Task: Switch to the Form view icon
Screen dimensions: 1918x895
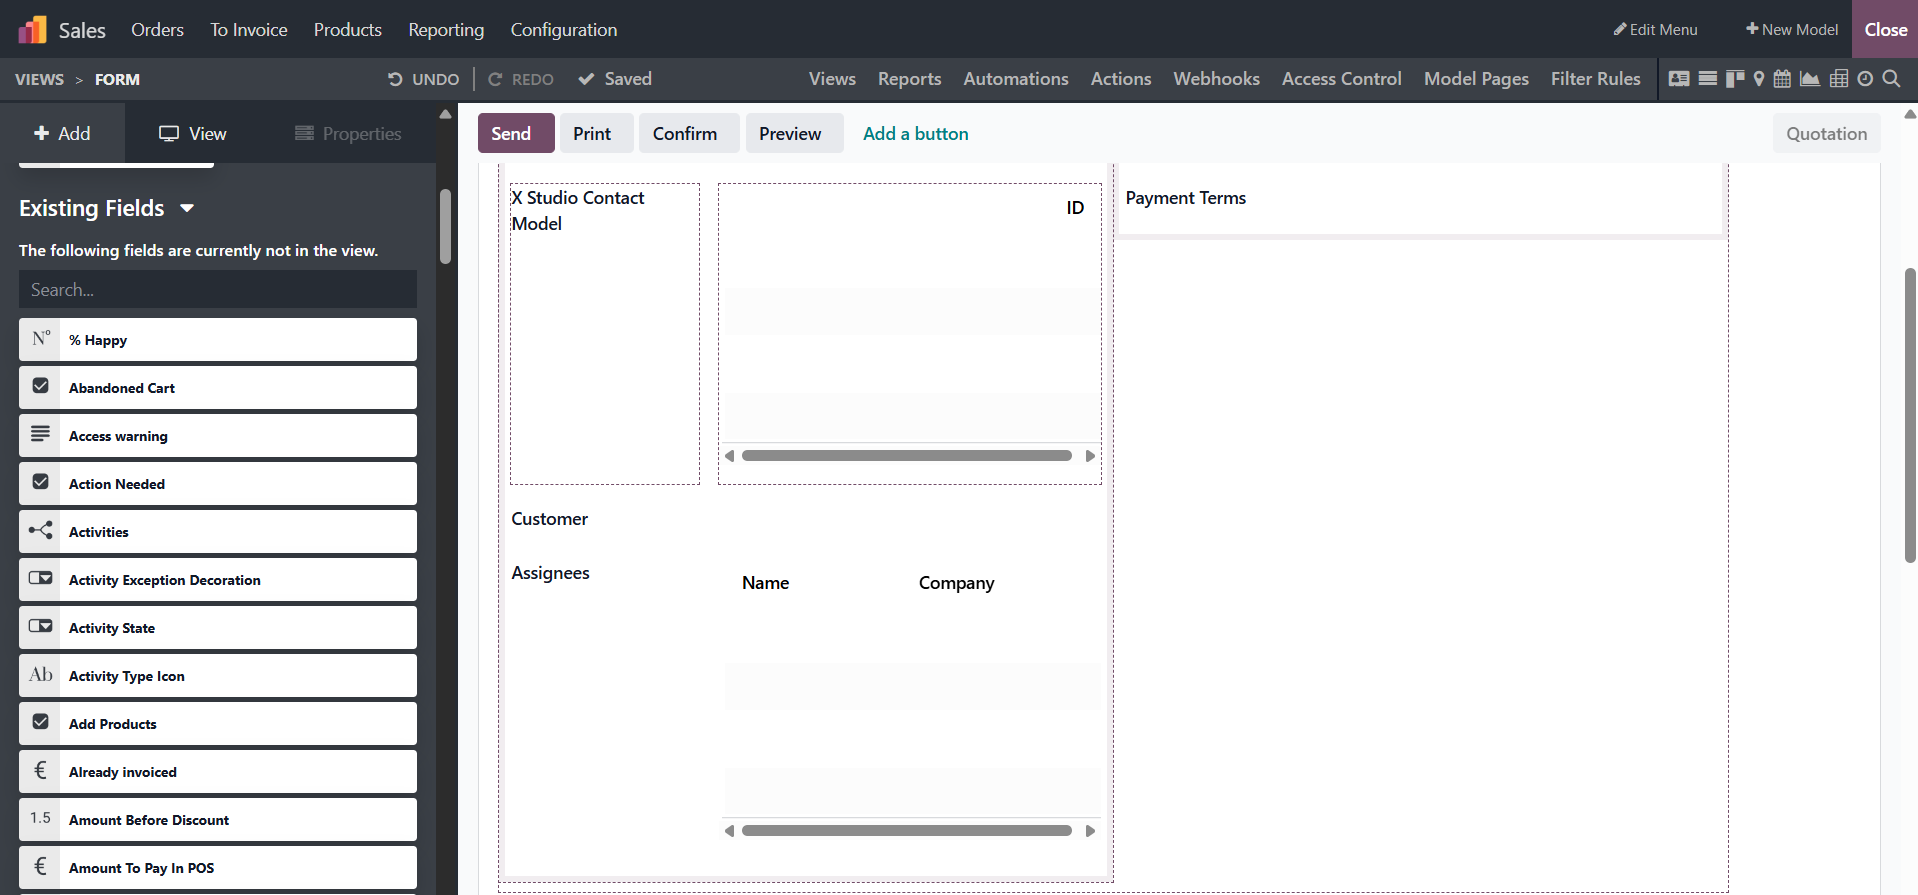Action: (1679, 79)
